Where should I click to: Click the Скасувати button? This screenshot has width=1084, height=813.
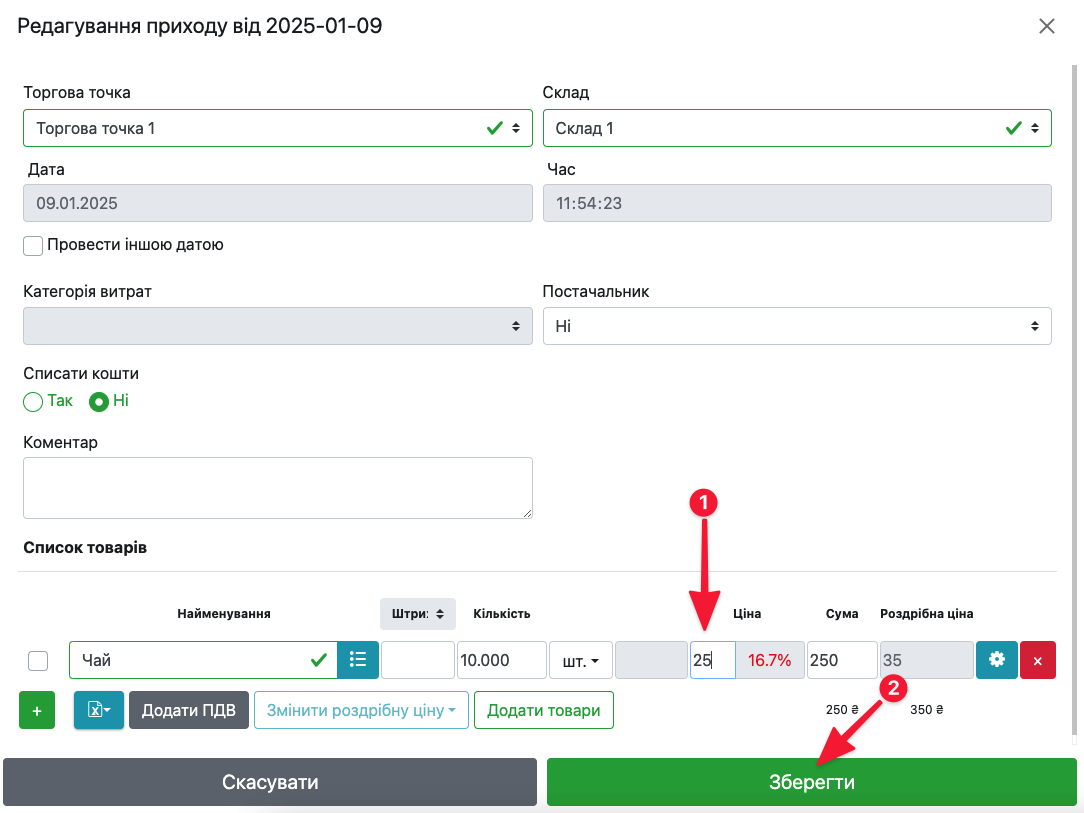270,782
